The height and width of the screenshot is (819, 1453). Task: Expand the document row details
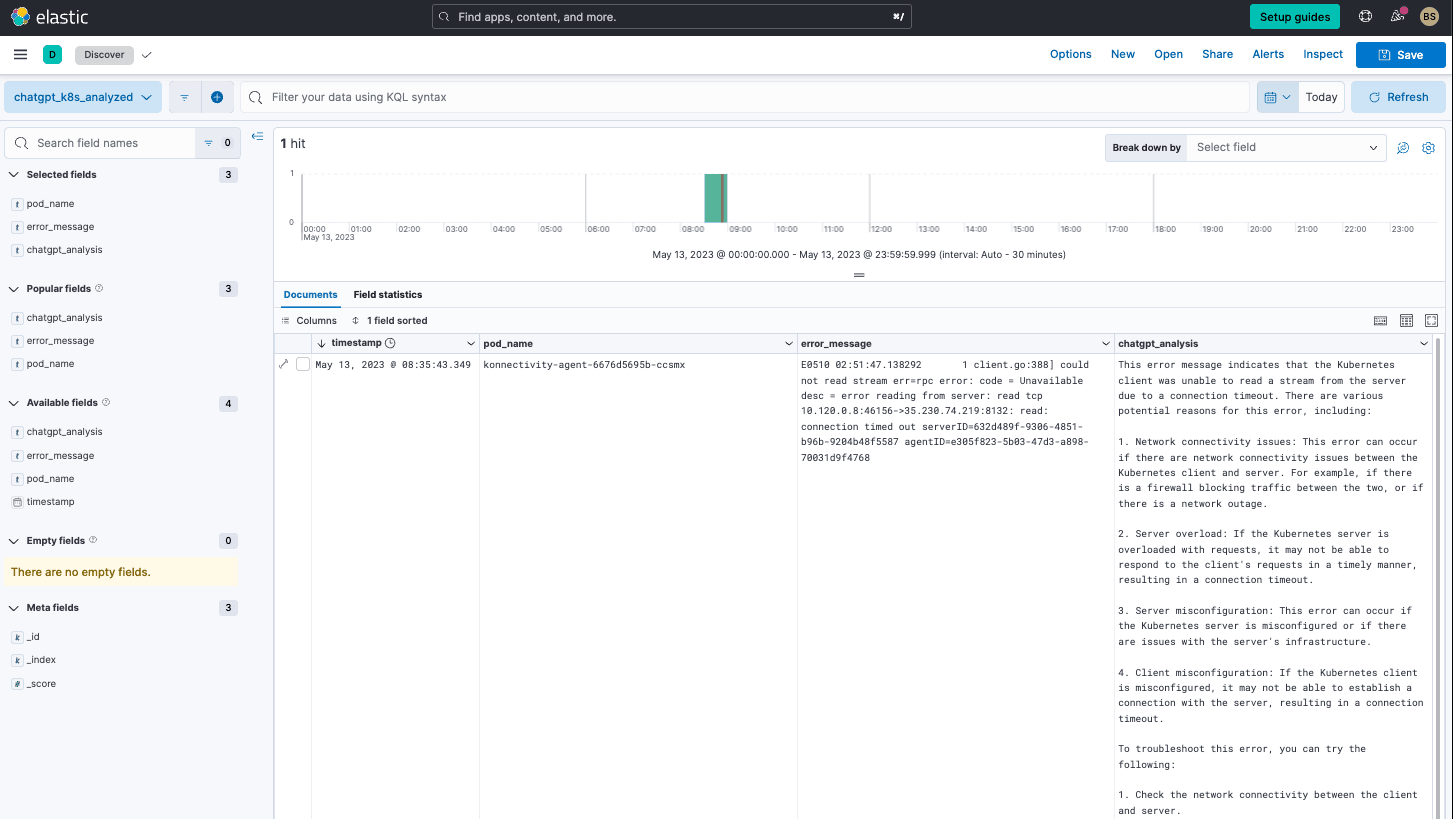[284, 364]
